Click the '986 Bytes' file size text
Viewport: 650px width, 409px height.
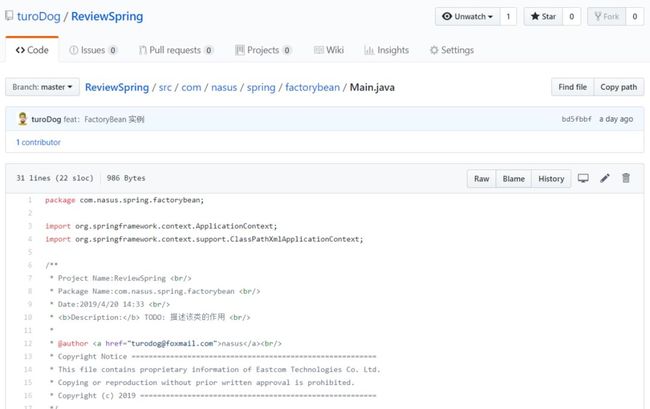pos(126,178)
